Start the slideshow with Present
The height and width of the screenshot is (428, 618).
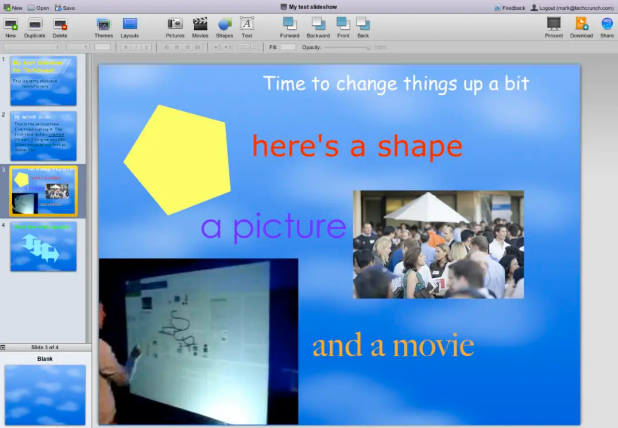click(x=554, y=28)
